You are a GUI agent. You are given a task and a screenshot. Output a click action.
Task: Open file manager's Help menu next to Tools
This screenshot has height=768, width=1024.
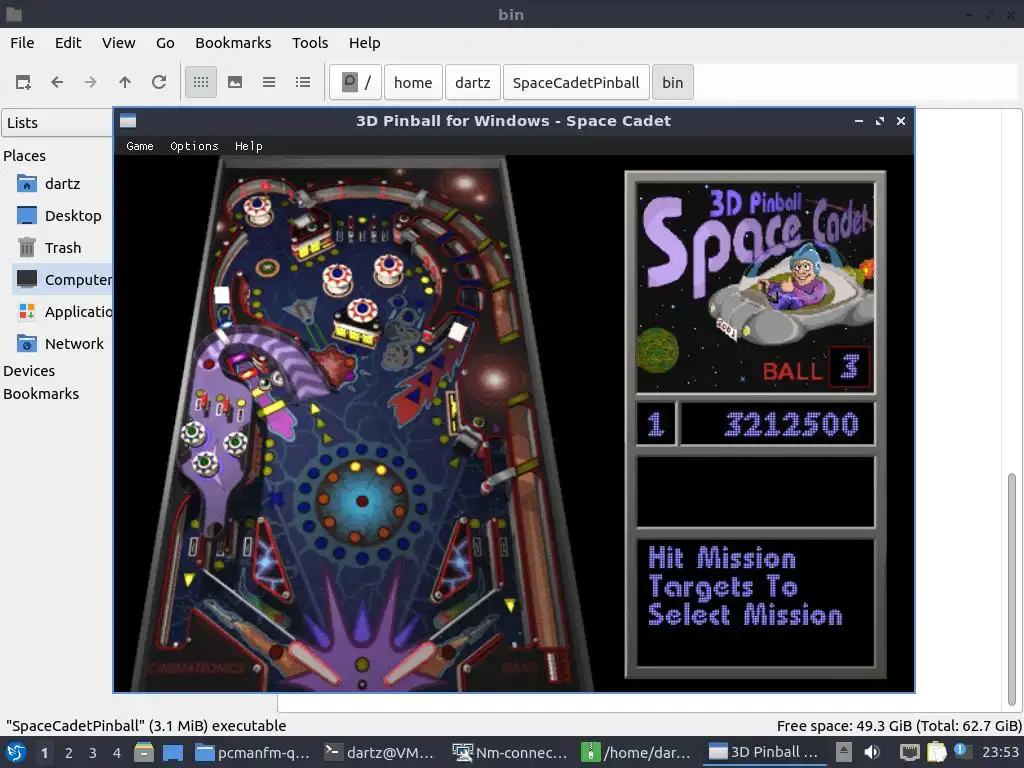coord(364,43)
